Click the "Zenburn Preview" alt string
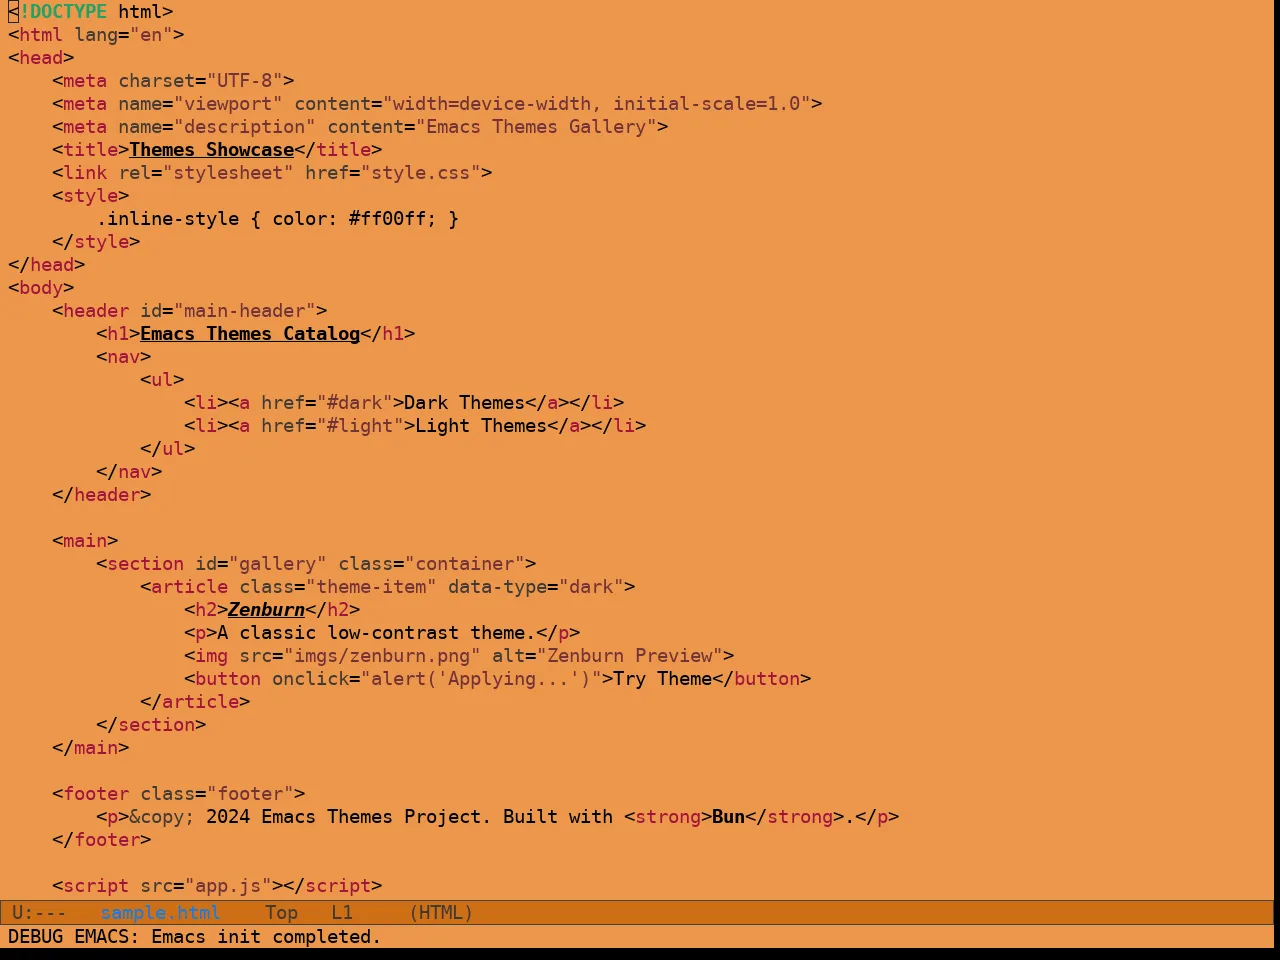The height and width of the screenshot is (960, 1280). point(630,656)
